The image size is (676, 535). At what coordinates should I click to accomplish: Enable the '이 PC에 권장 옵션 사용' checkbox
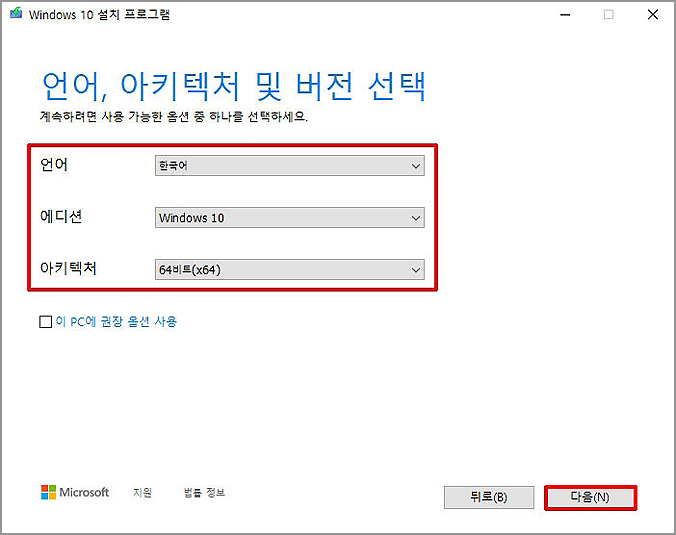(x=45, y=322)
